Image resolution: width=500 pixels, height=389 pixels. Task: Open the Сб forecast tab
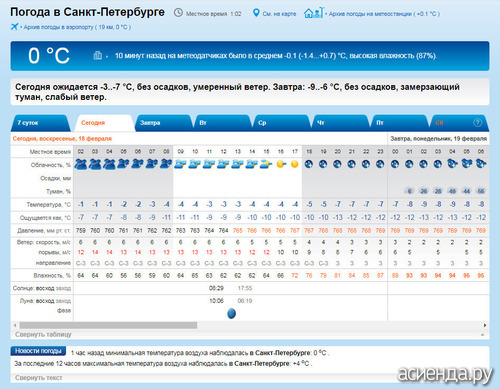[x=458, y=123]
